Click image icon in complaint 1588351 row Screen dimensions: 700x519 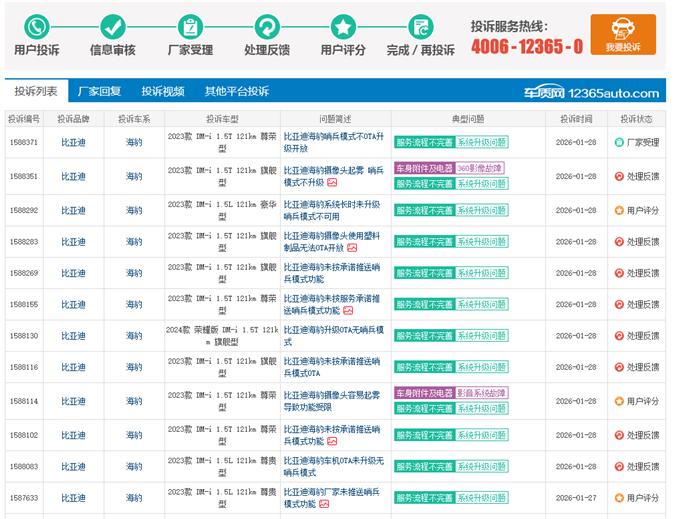pyautogui.click(x=332, y=184)
